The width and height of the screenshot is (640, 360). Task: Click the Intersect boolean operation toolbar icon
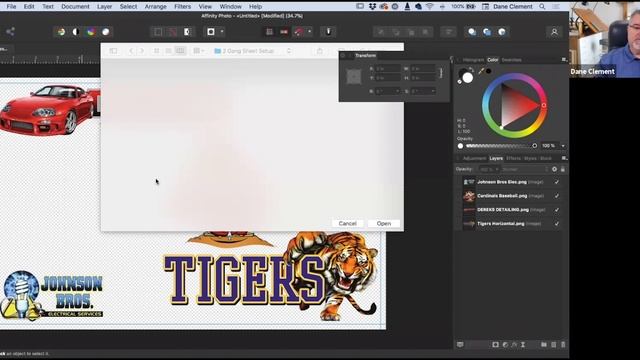[502, 32]
